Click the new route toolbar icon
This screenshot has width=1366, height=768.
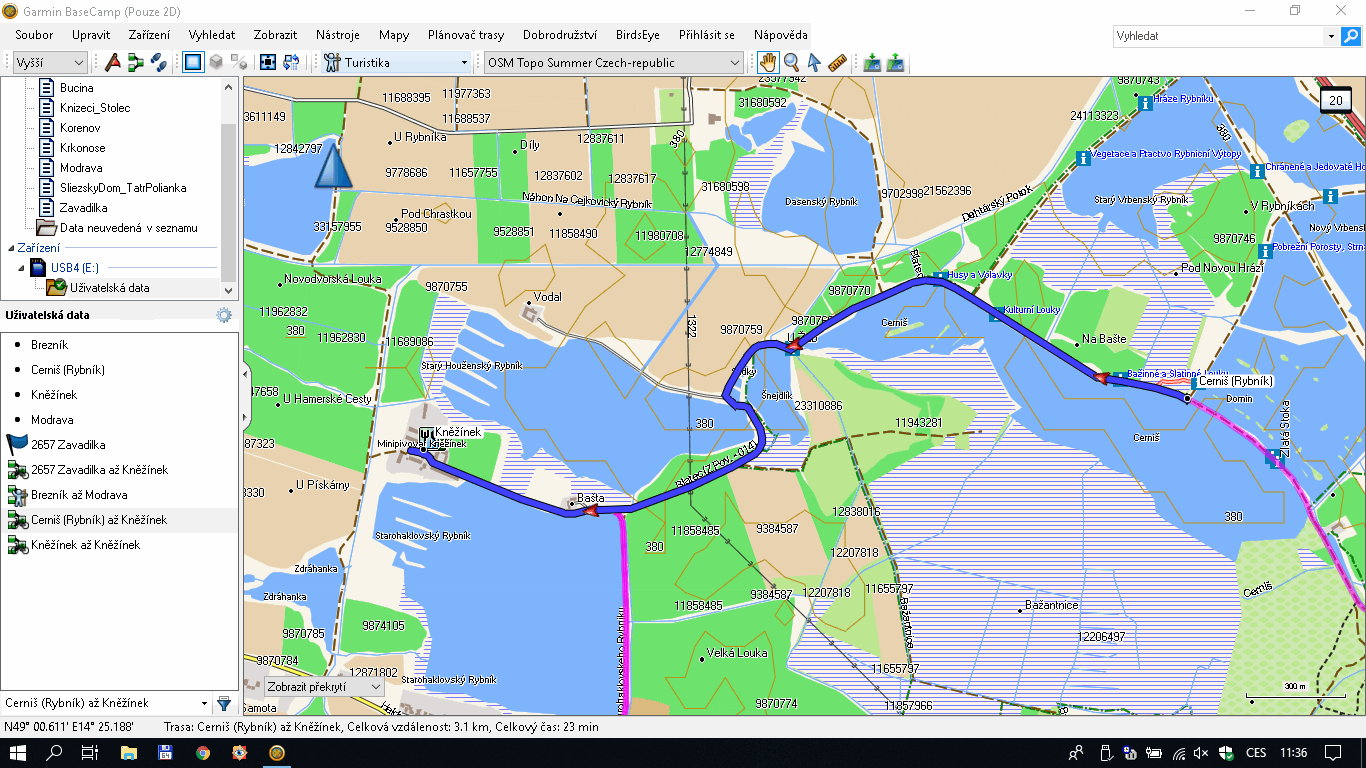pyautogui.click(x=135, y=62)
